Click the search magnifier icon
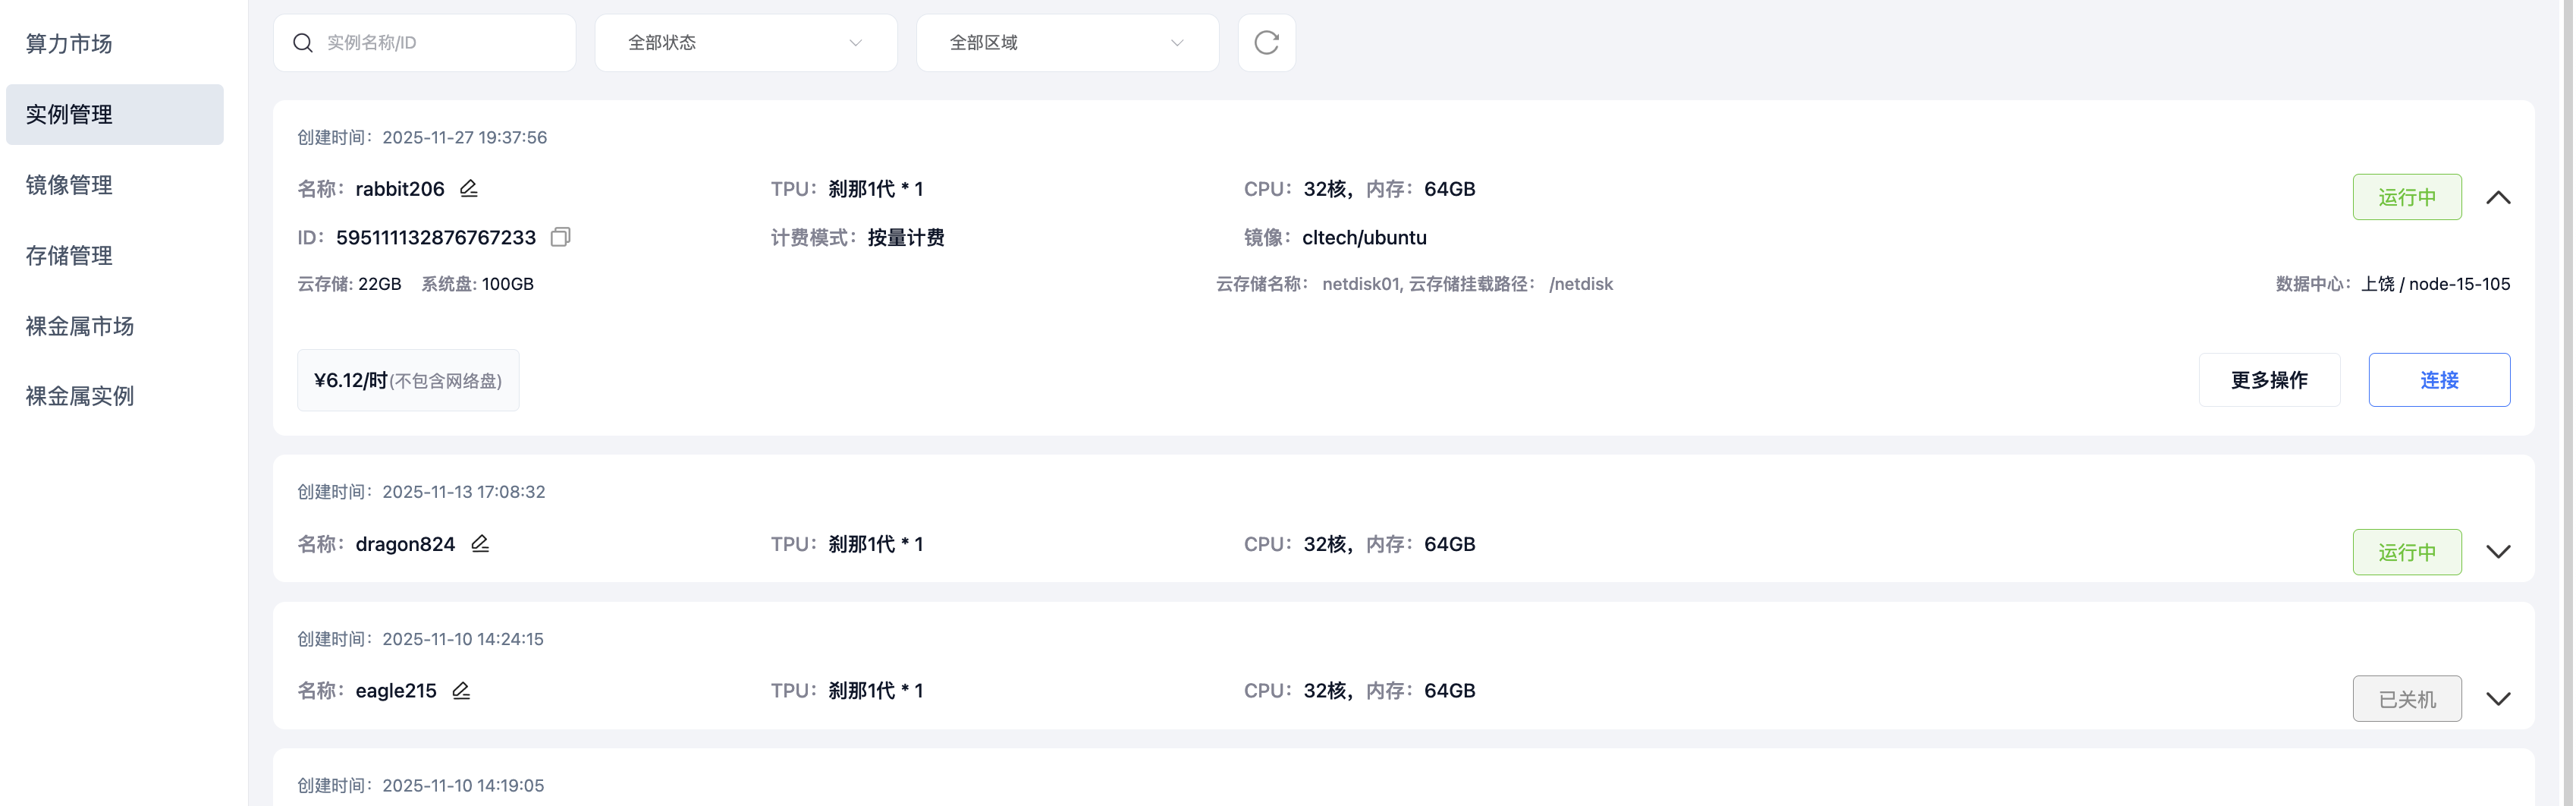 pyautogui.click(x=303, y=42)
